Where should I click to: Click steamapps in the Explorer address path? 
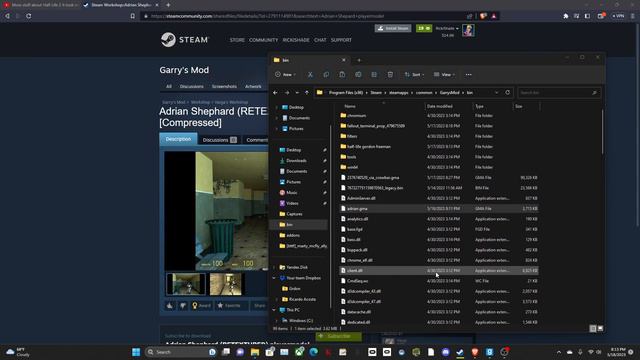tap(398, 93)
